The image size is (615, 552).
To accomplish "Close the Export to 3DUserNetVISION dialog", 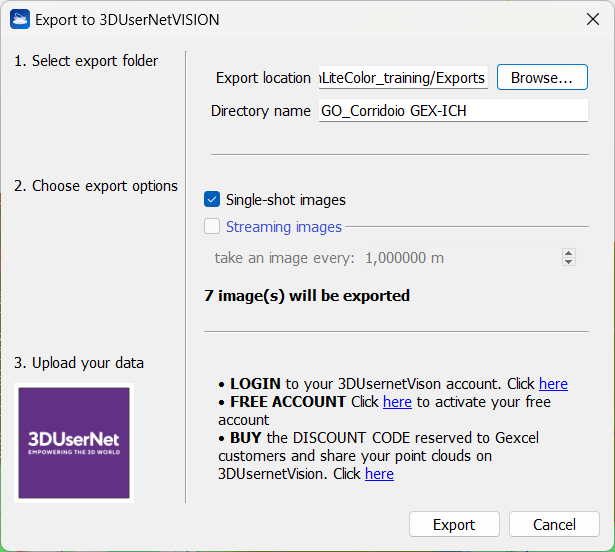I will point(593,19).
